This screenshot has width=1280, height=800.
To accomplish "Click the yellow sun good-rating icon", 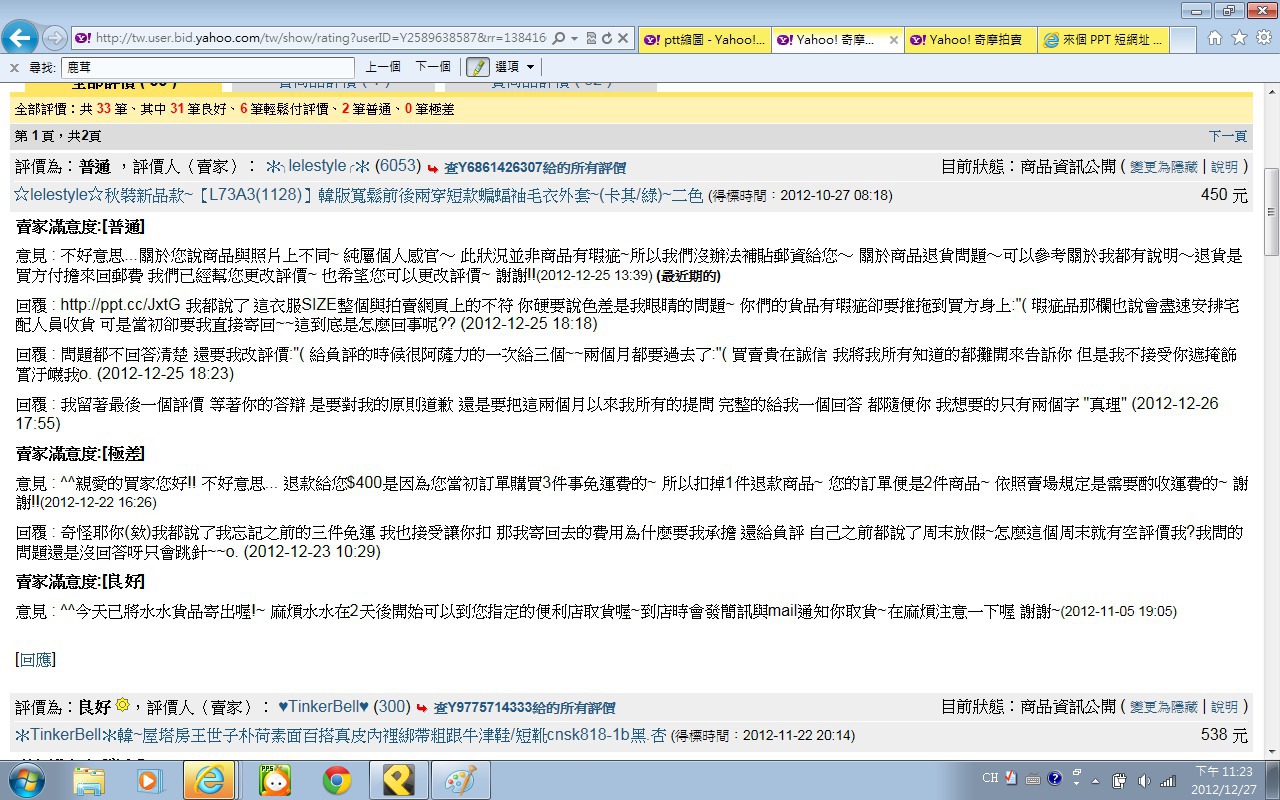I will (122, 705).
